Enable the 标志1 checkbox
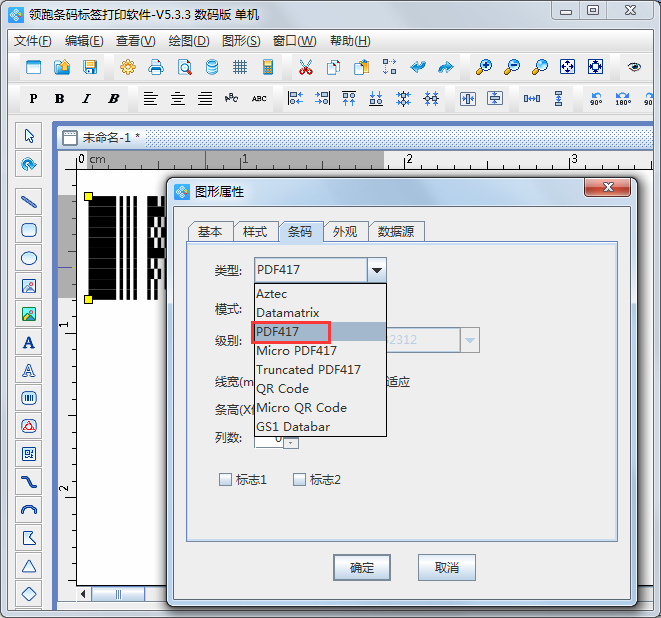The width and height of the screenshot is (661, 618). pos(225,479)
